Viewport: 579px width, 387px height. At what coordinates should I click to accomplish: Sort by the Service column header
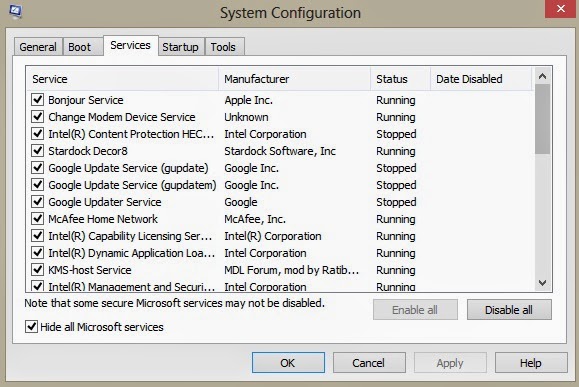tap(122, 79)
